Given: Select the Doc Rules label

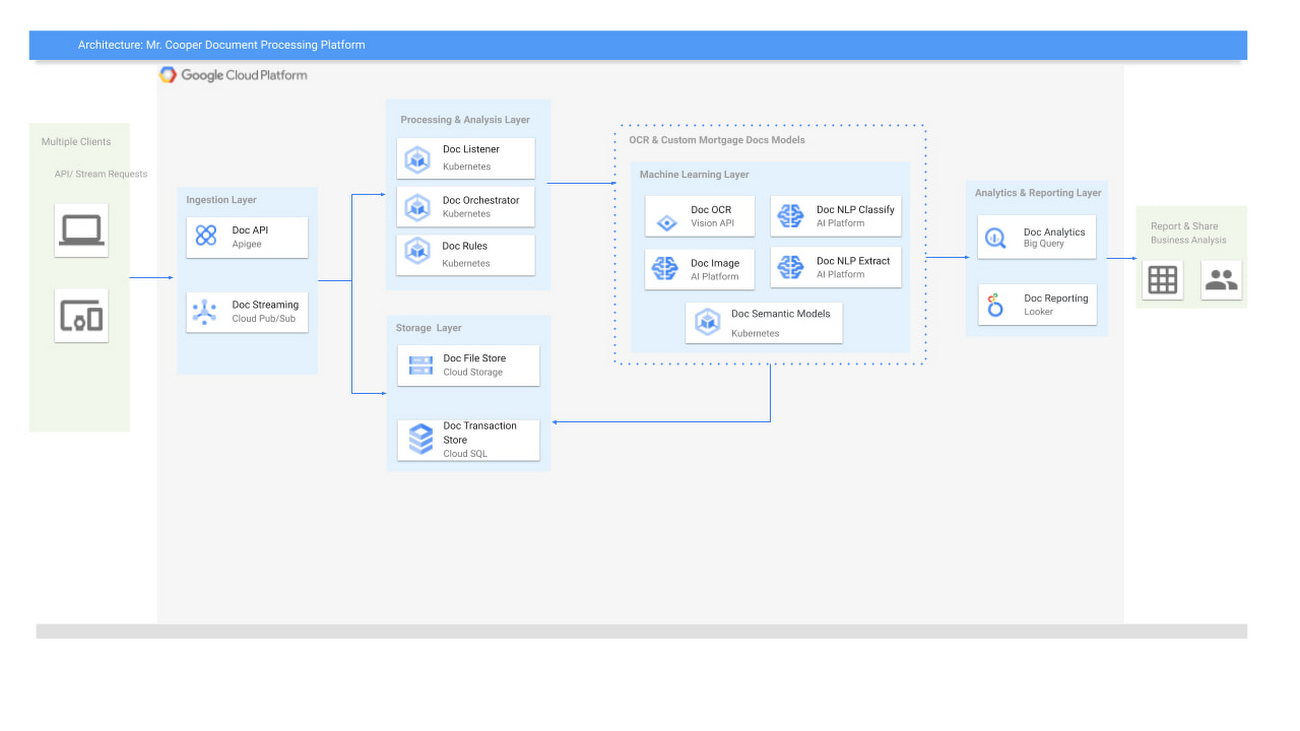Looking at the screenshot, I should point(465,246).
